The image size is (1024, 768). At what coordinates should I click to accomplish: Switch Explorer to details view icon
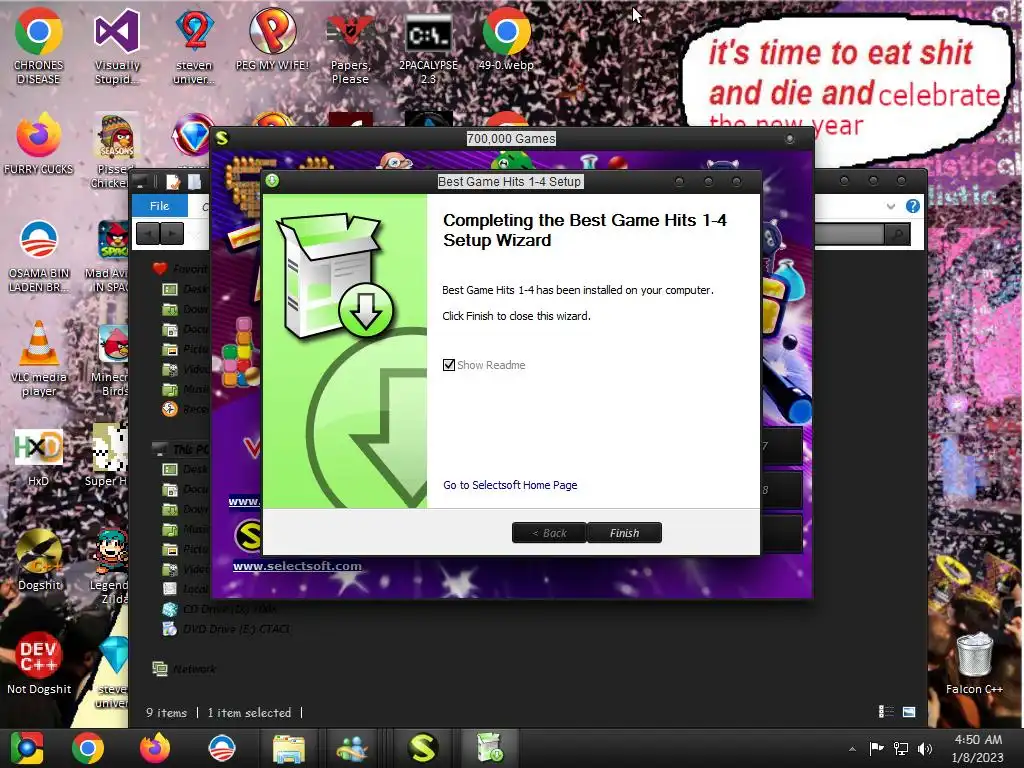(886, 712)
